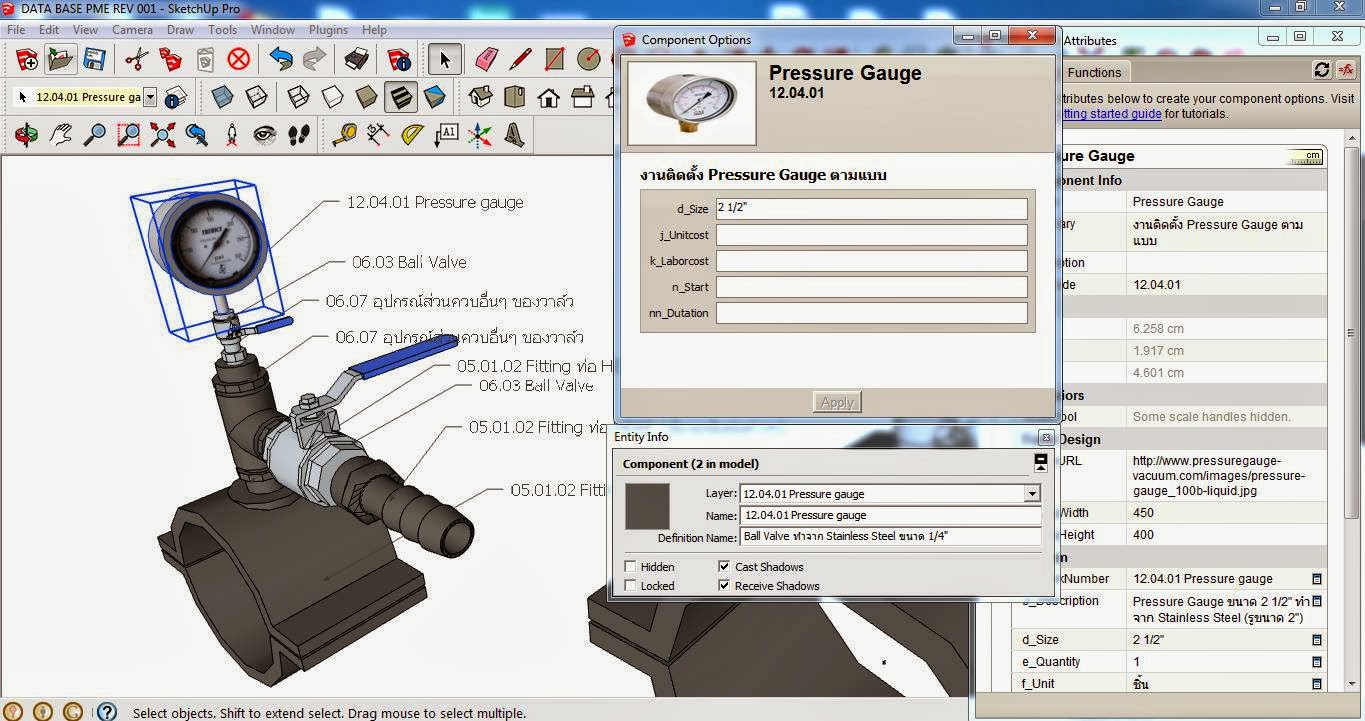Click the Name field in Entity Info
The image size is (1365, 721).
pos(891,516)
